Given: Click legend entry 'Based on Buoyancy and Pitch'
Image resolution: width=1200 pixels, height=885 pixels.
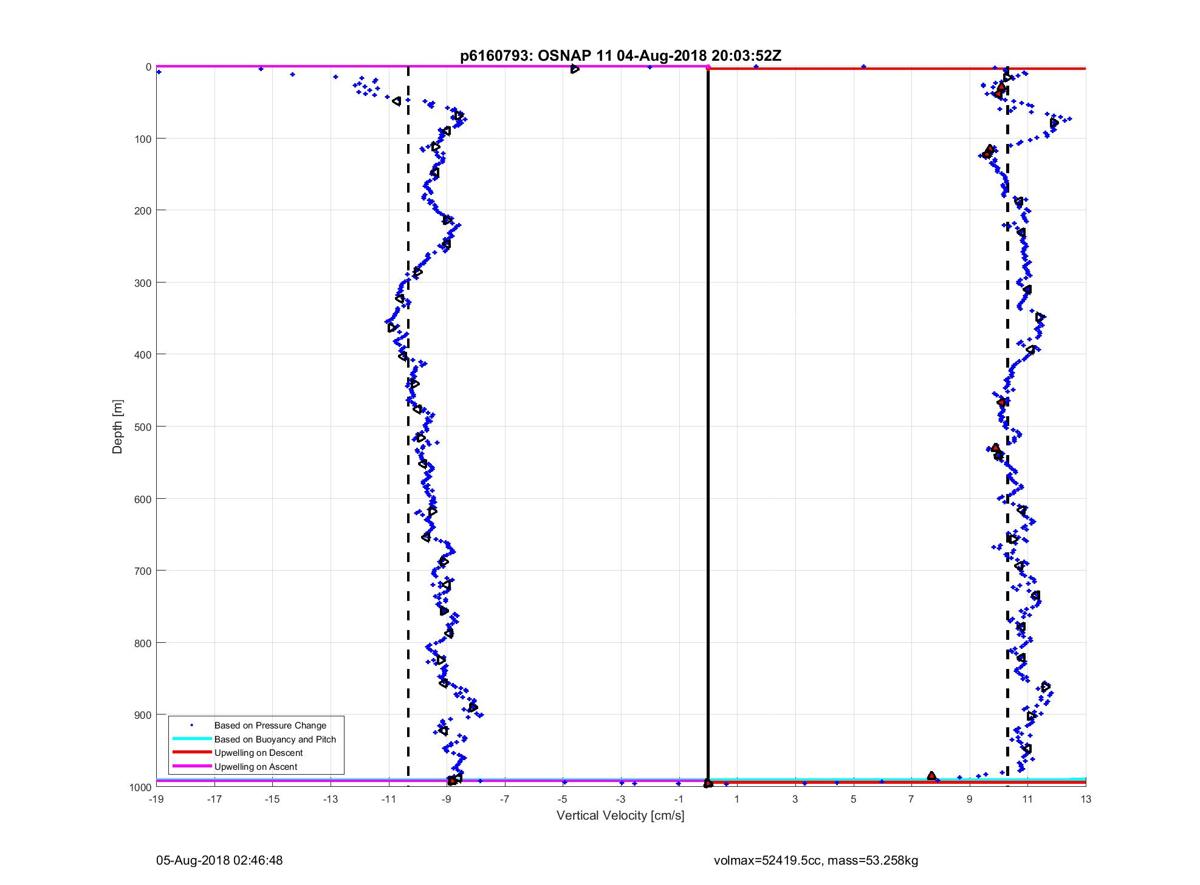Looking at the screenshot, I should 275,739.
